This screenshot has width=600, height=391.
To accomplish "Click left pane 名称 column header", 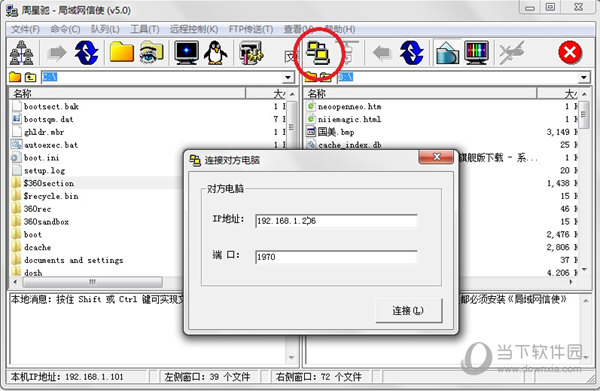I will coord(127,93).
